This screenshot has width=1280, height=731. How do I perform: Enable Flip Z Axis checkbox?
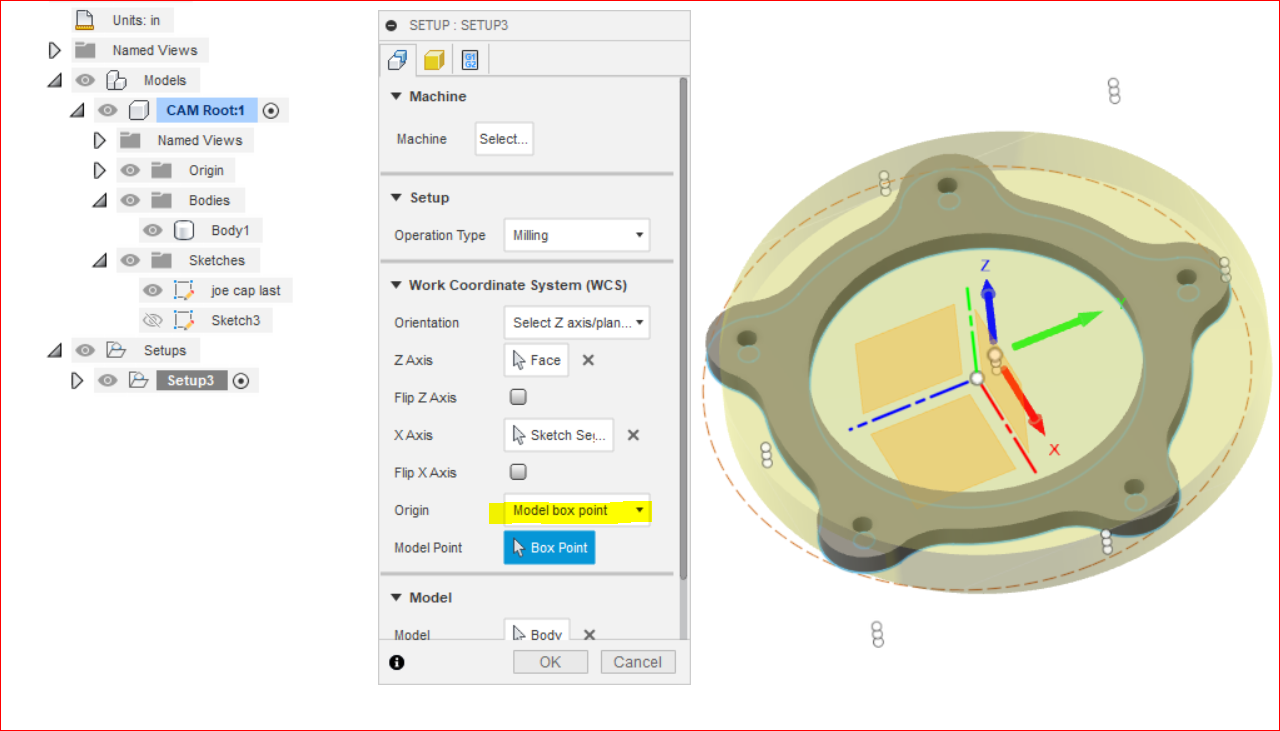[x=518, y=397]
